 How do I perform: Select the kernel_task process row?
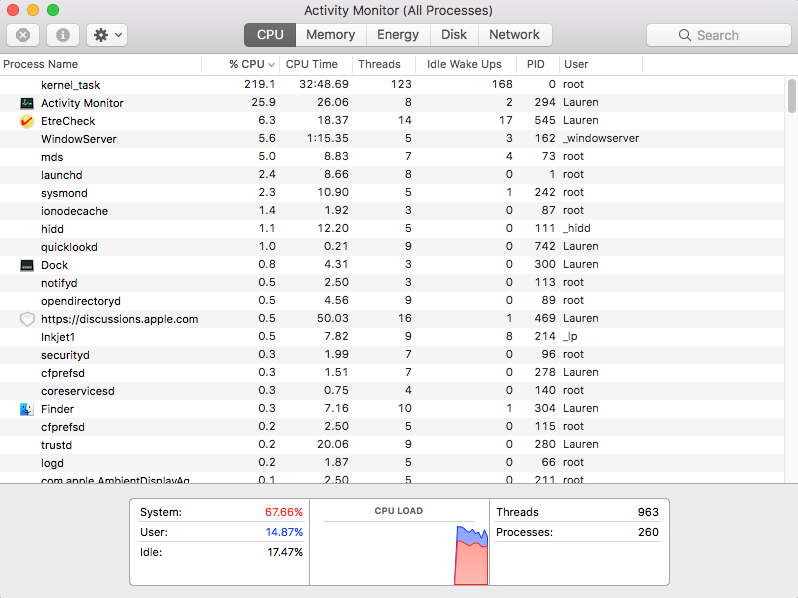click(392, 84)
